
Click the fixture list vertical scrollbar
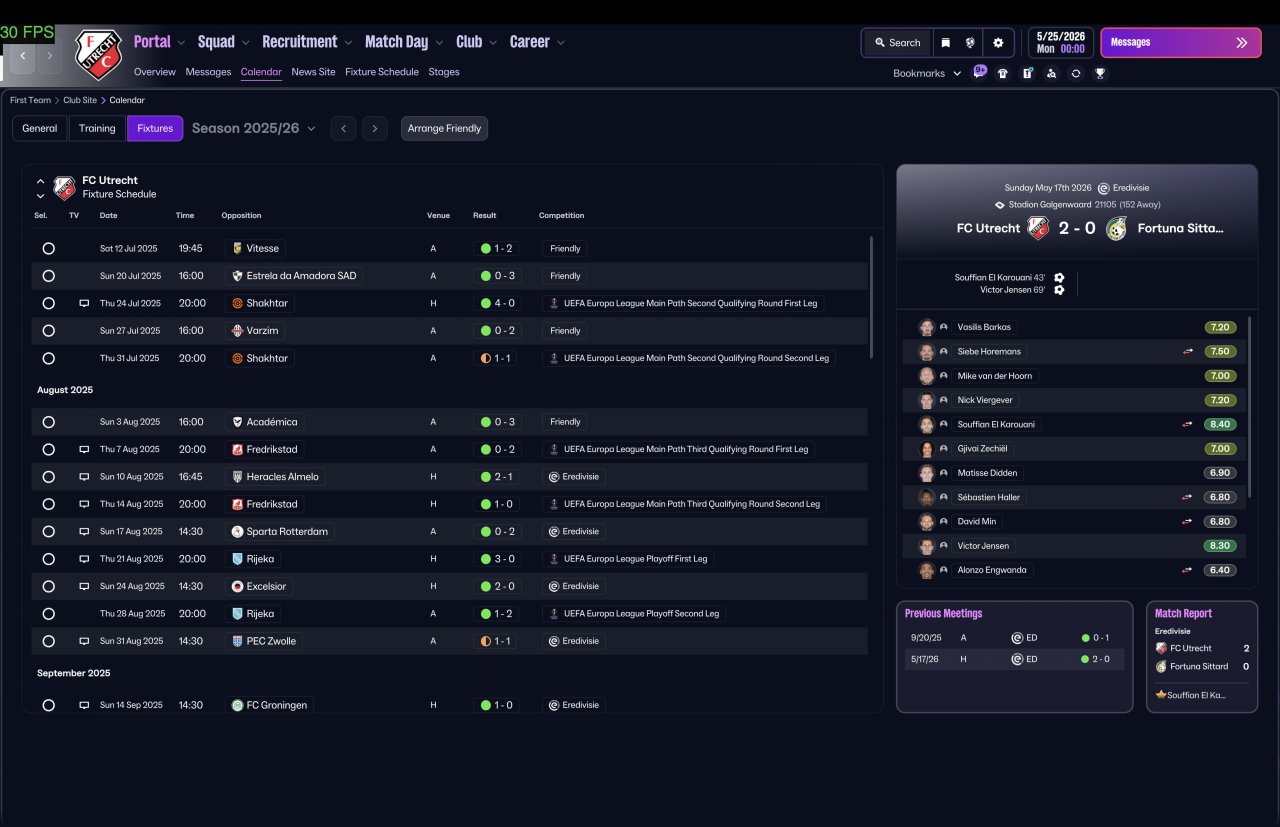coord(872,297)
